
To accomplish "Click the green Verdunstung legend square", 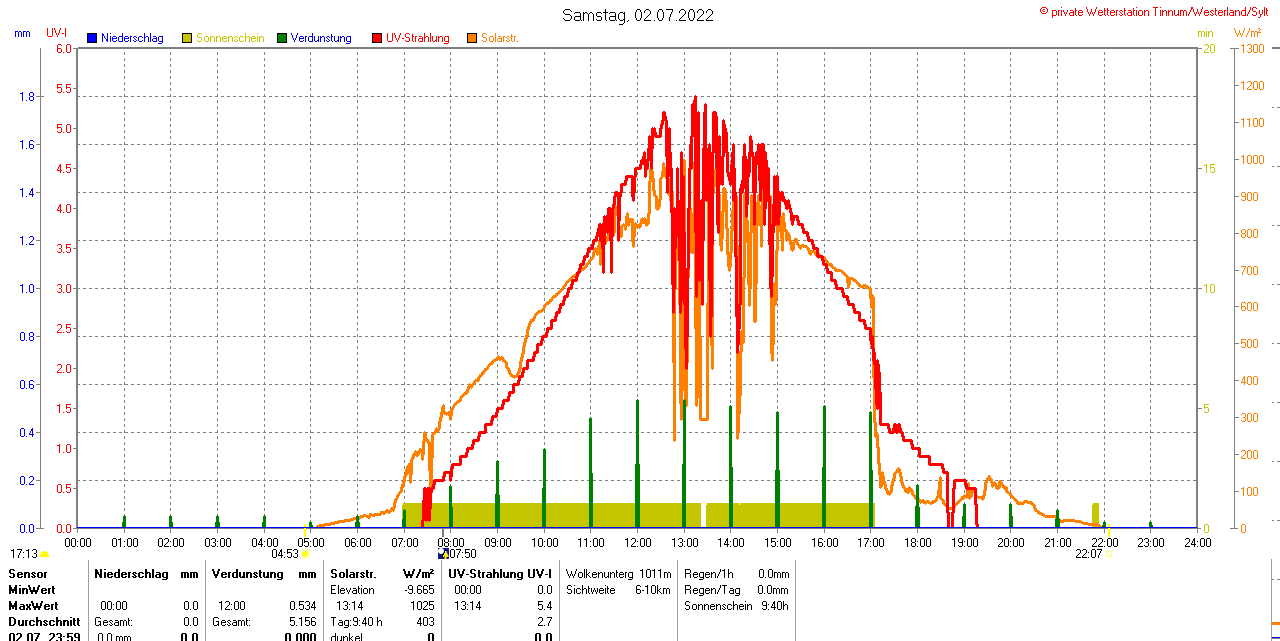I will 282,38.
